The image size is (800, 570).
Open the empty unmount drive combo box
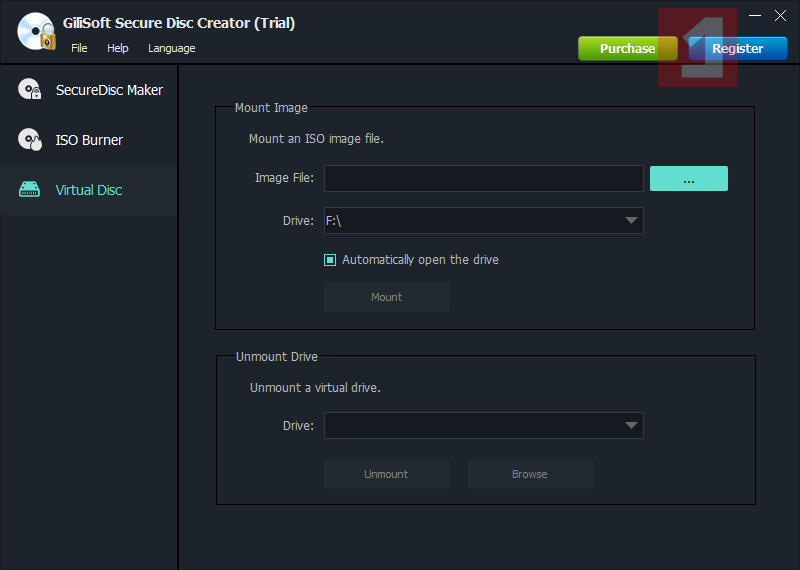(484, 426)
